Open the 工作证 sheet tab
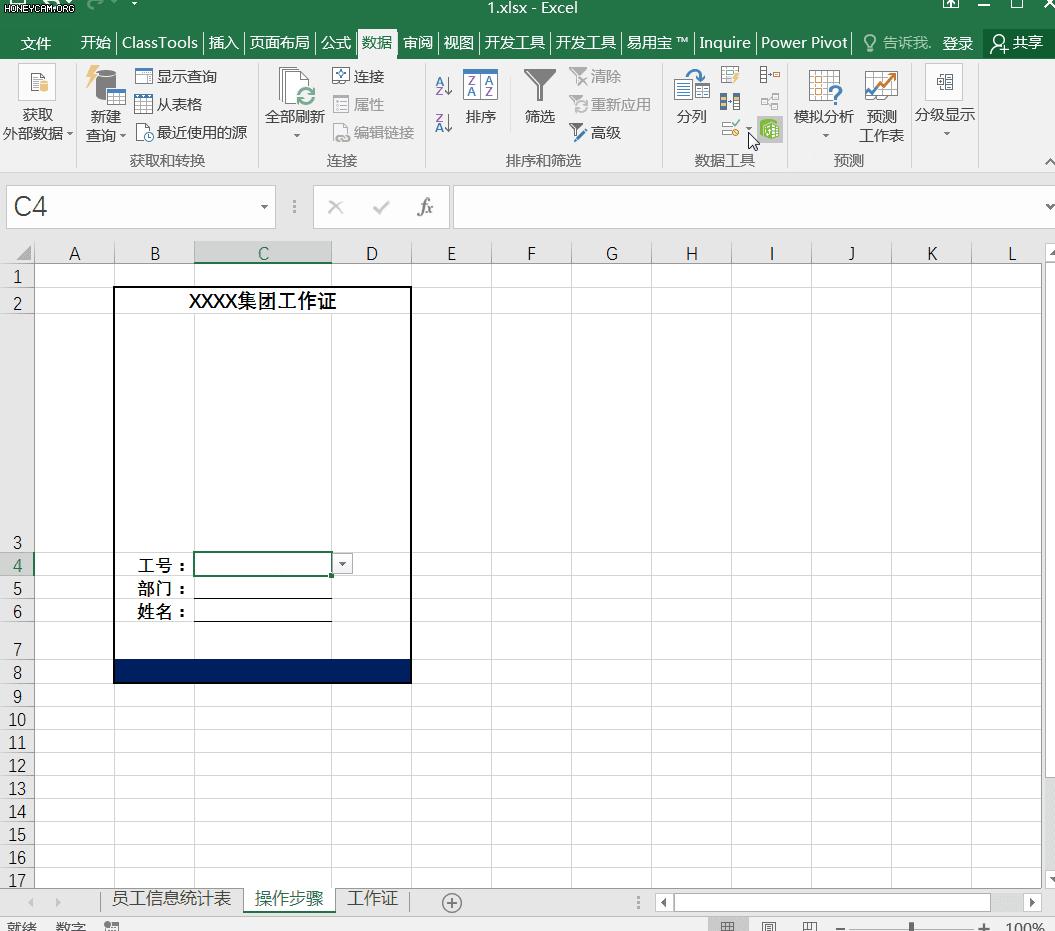 point(373,899)
